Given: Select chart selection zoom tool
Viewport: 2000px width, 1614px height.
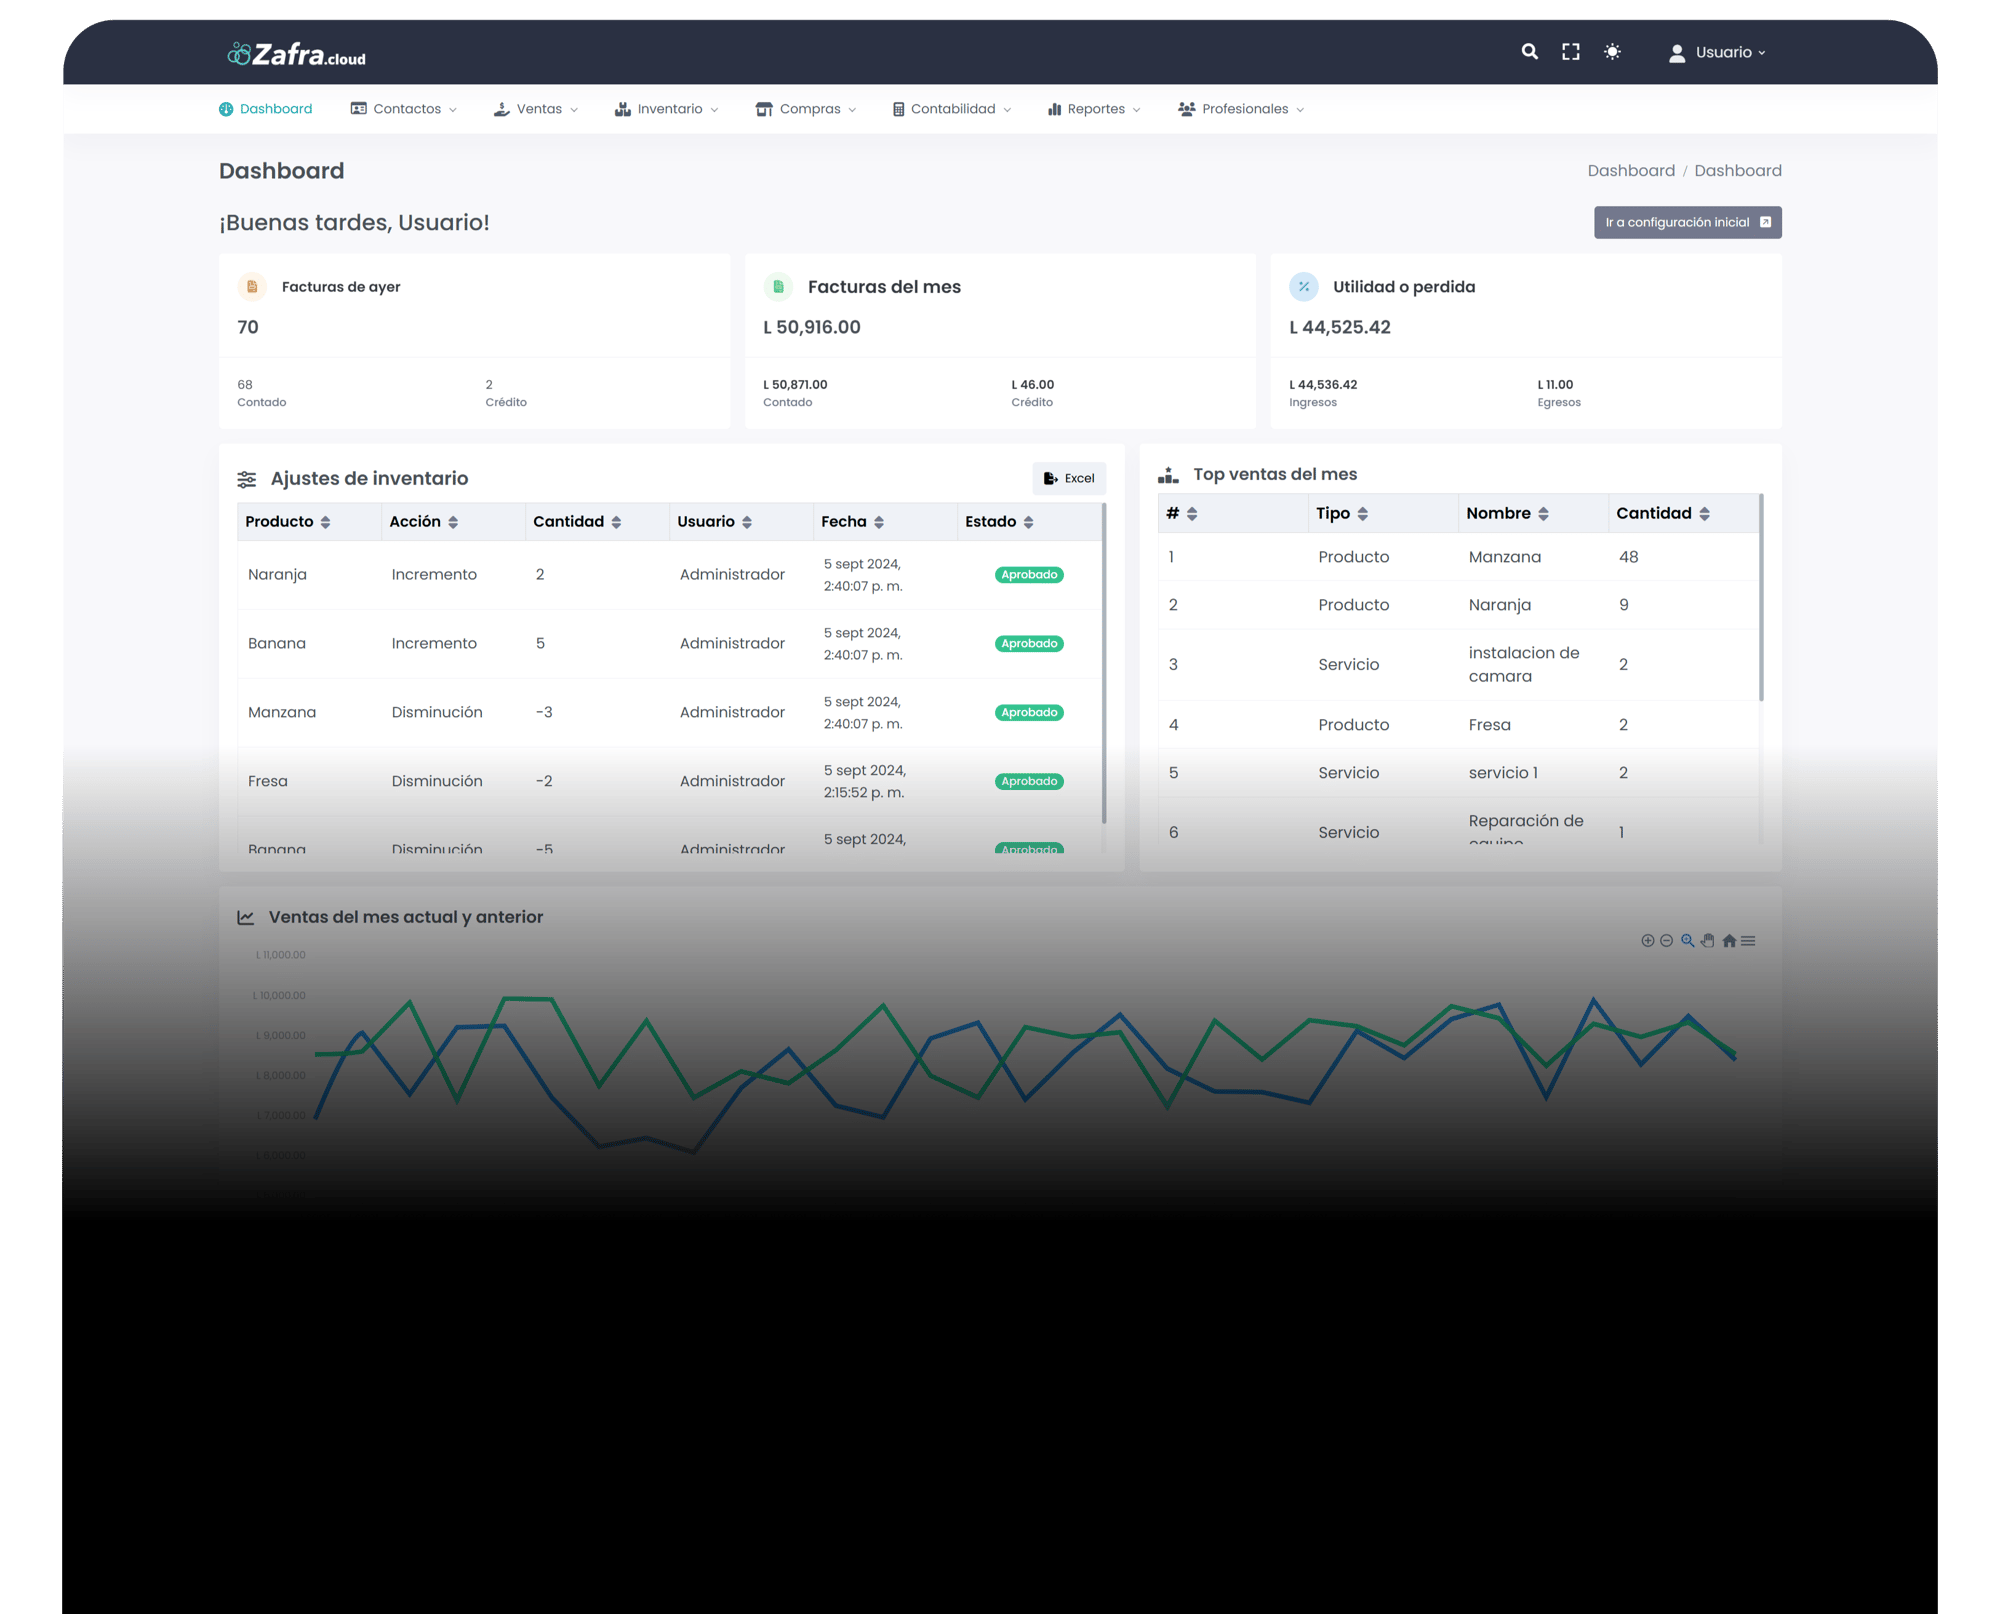Looking at the screenshot, I should pyautogui.click(x=1688, y=941).
